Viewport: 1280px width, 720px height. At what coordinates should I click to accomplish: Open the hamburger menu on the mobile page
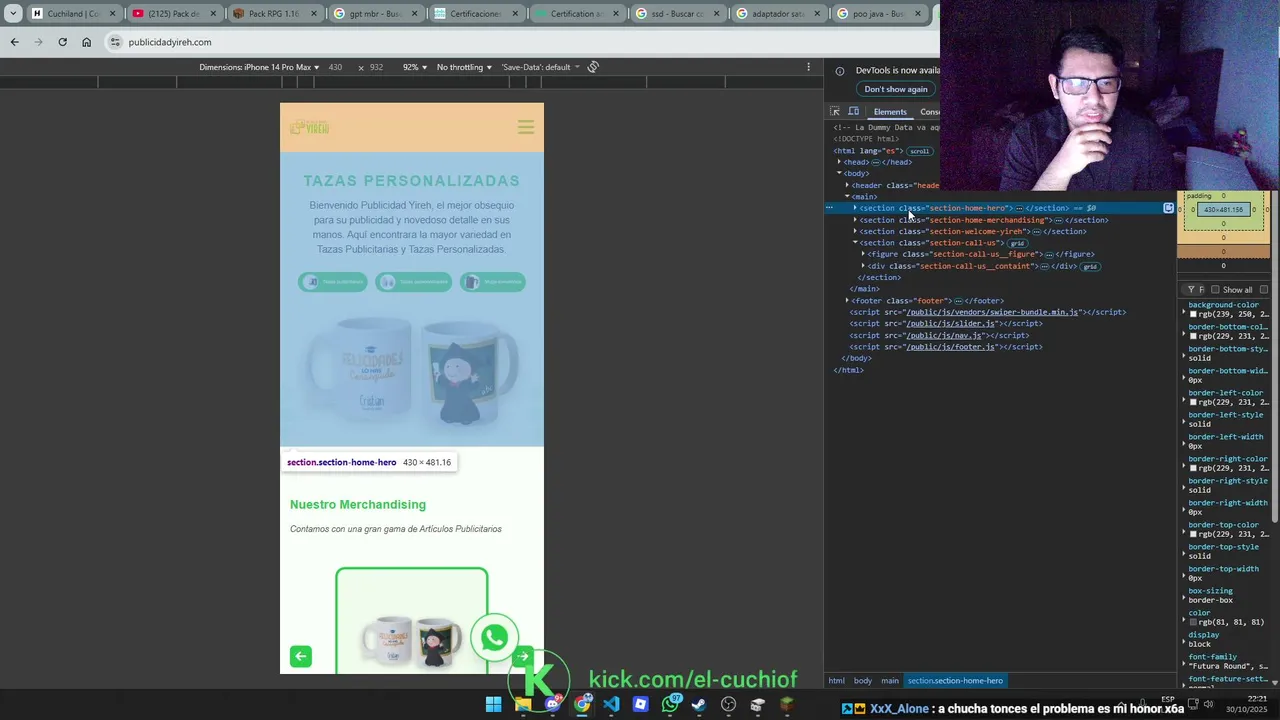click(526, 127)
